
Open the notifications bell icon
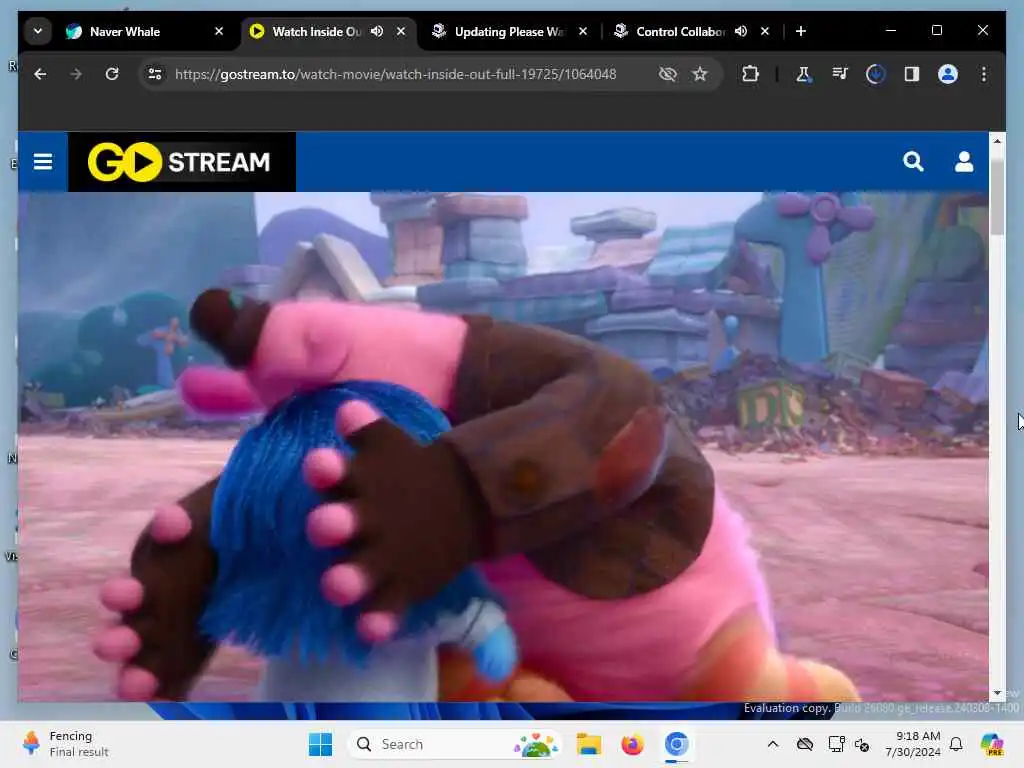tap(956, 744)
